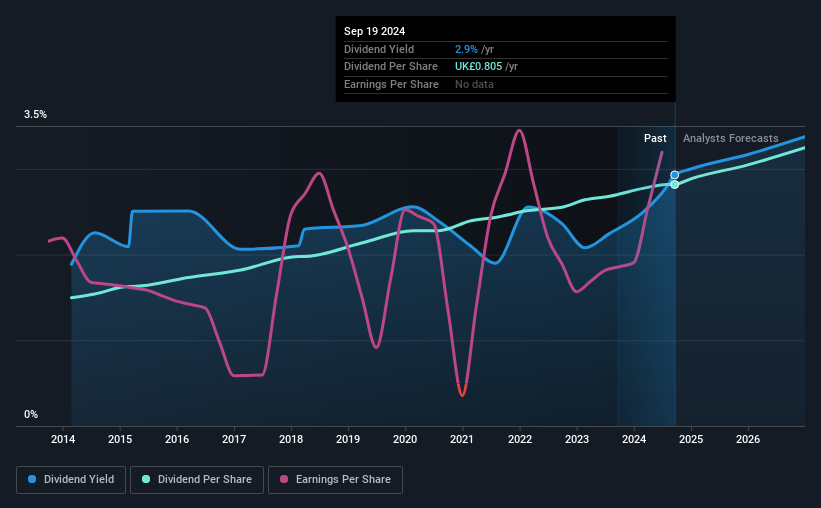This screenshot has width=821, height=508.
Task: Click the 2015 x-axis label
Action: [120, 439]
